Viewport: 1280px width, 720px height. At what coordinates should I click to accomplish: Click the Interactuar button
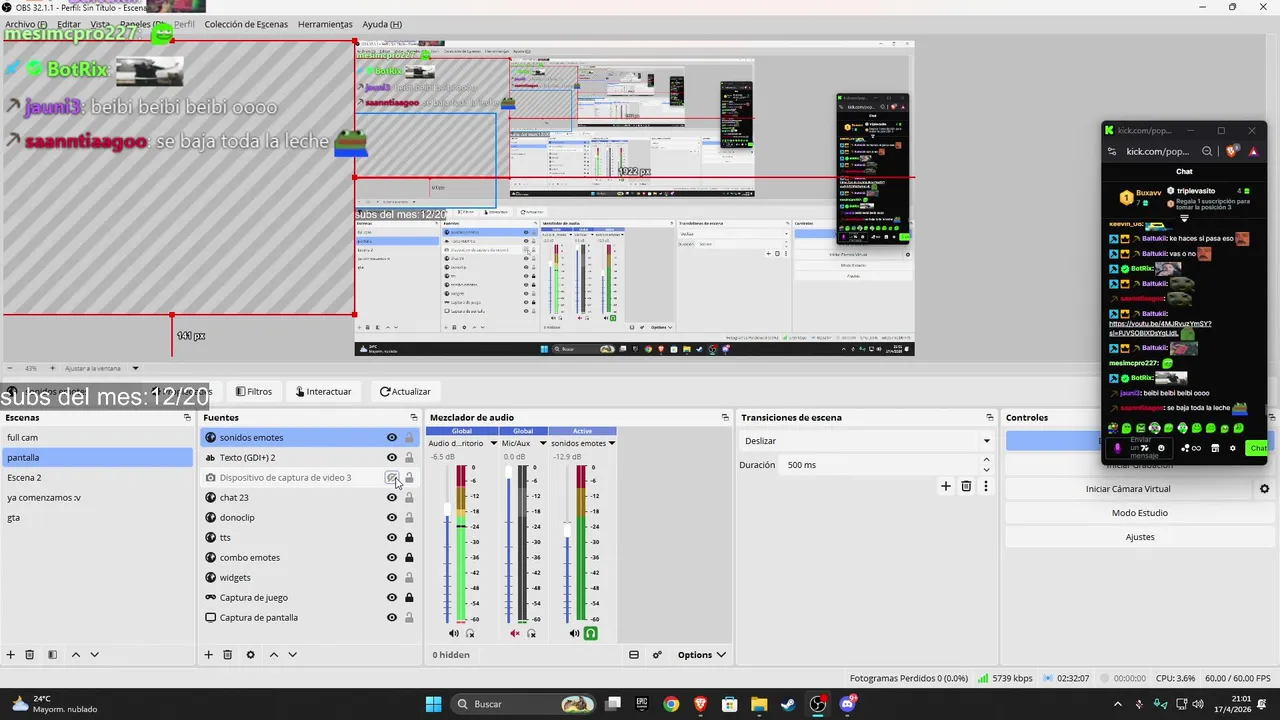point(322,391)
